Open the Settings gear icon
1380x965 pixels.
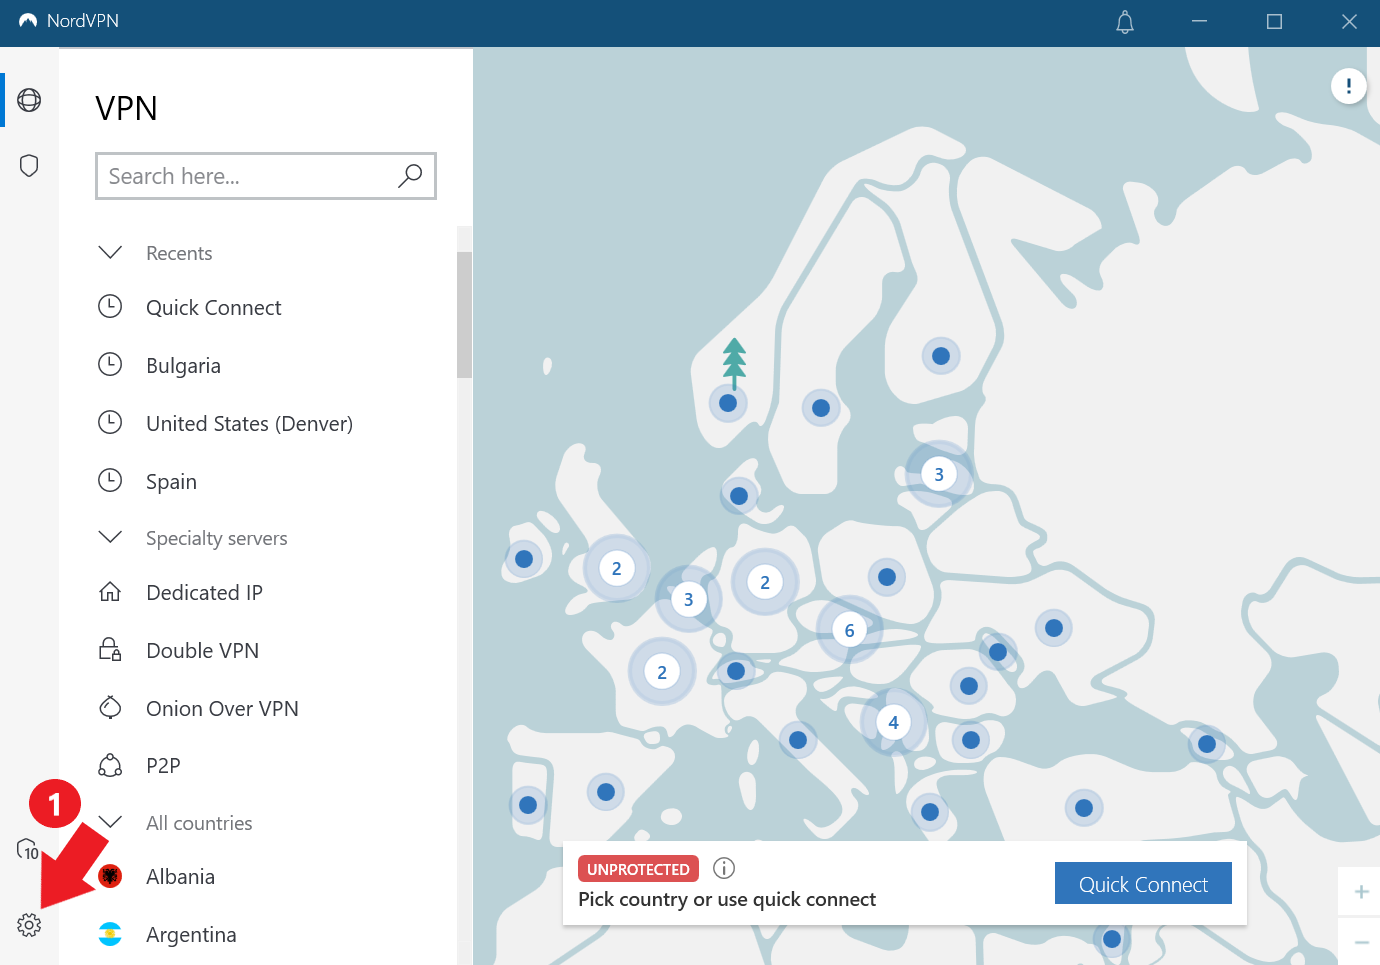[x=29, y=925]
